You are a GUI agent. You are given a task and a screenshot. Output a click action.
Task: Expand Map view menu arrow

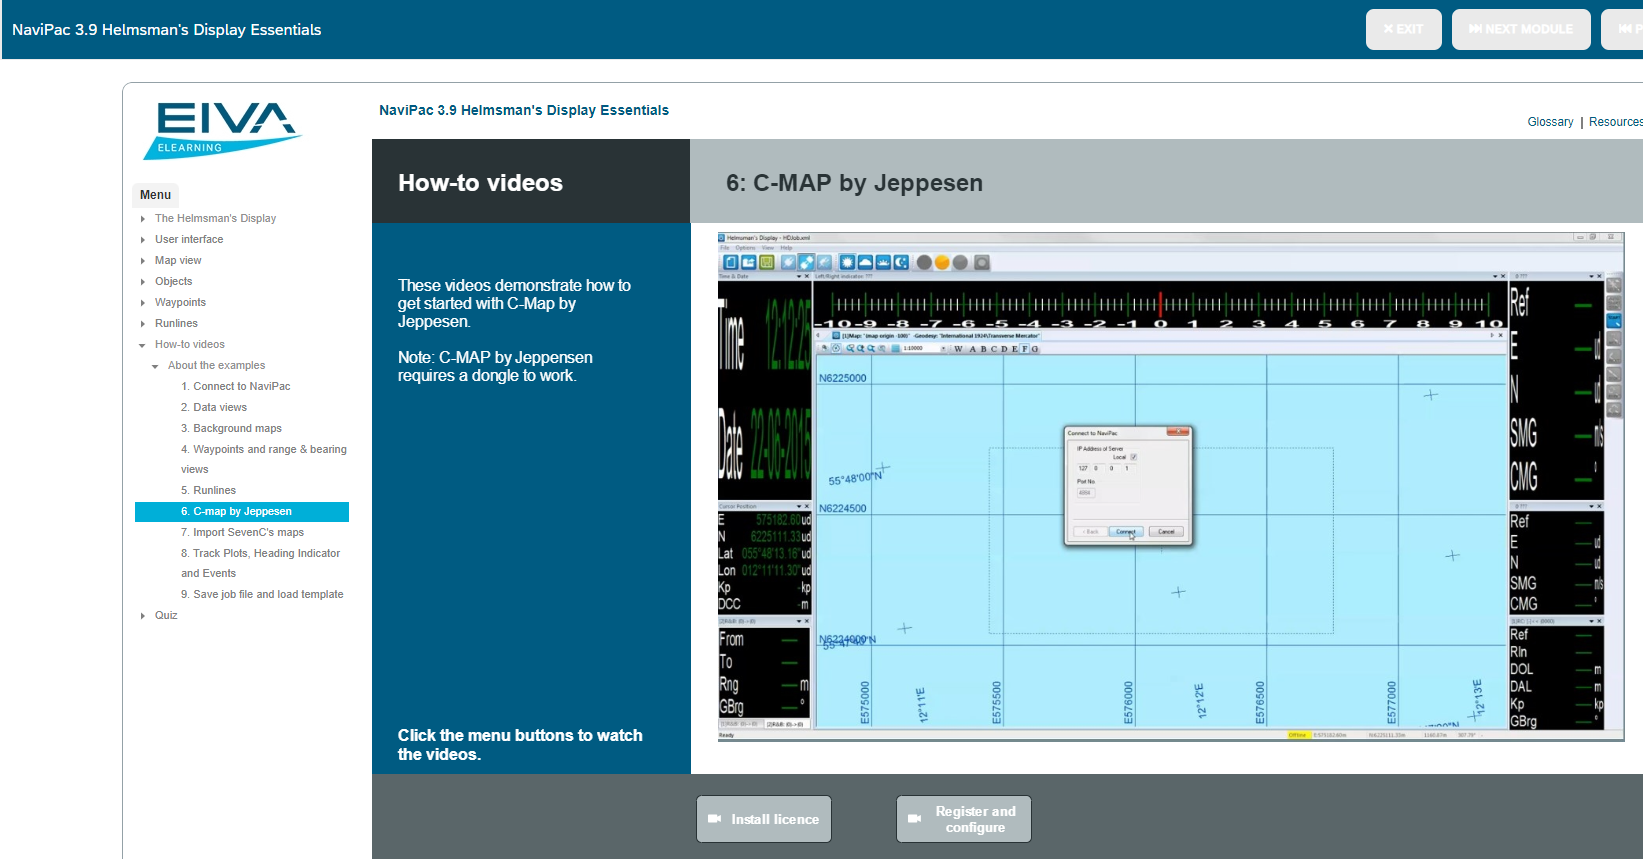point(143,261)
